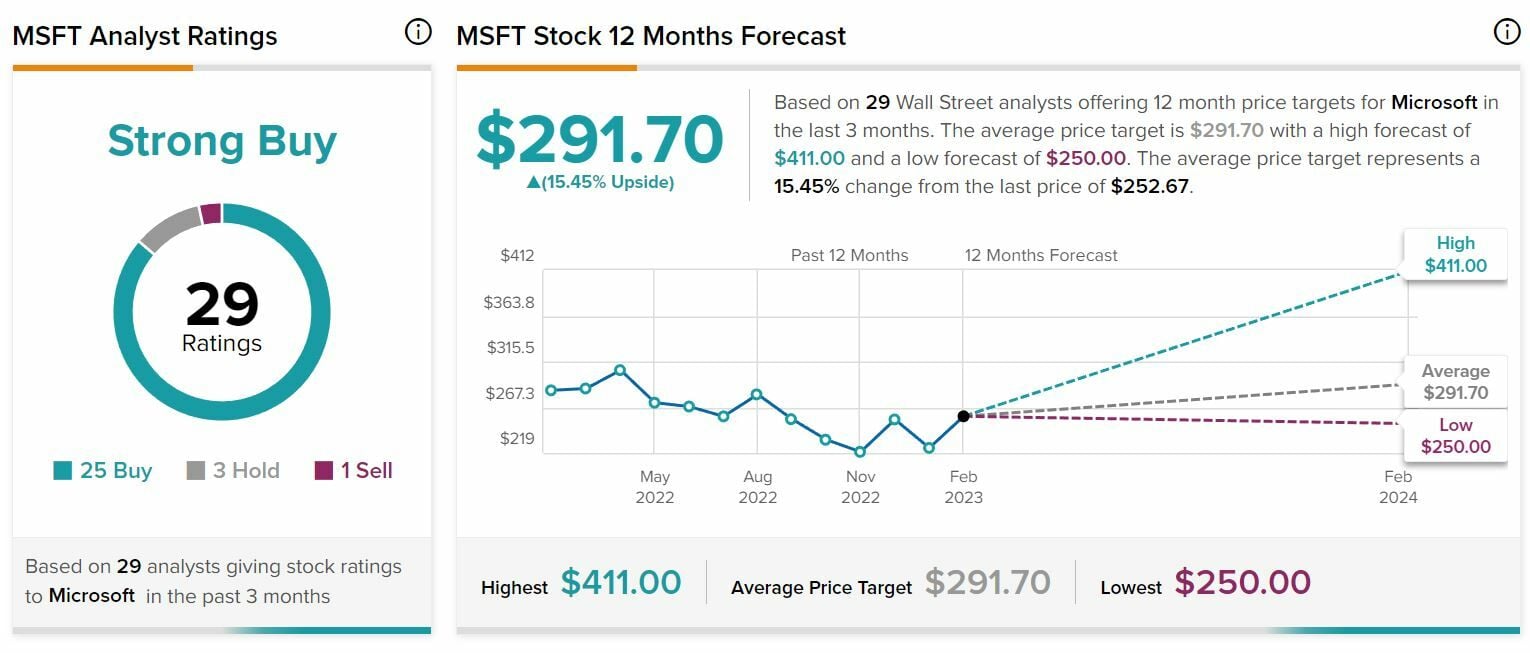Click the large $291.70 price target

tap(599, 140)
